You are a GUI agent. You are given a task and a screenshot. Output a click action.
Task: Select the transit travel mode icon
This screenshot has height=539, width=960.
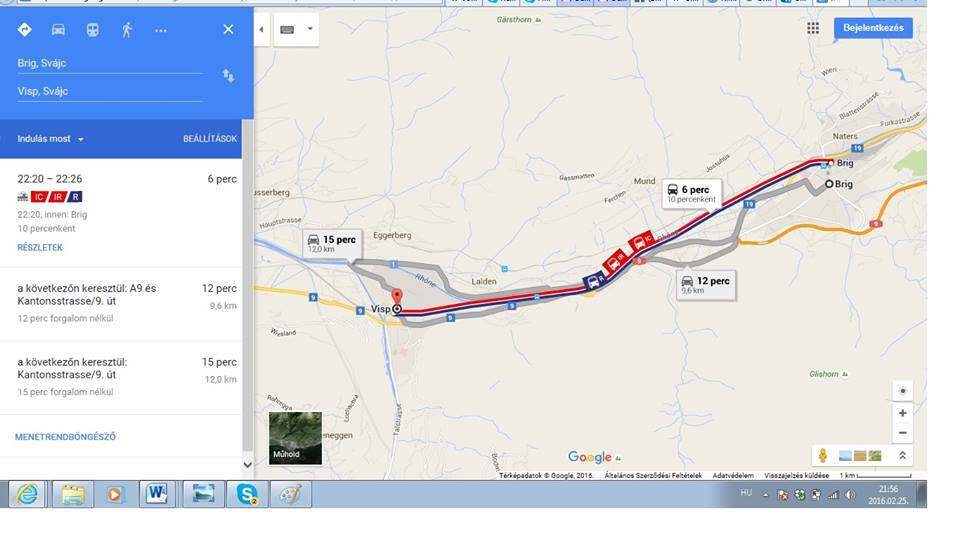(92, 29)
